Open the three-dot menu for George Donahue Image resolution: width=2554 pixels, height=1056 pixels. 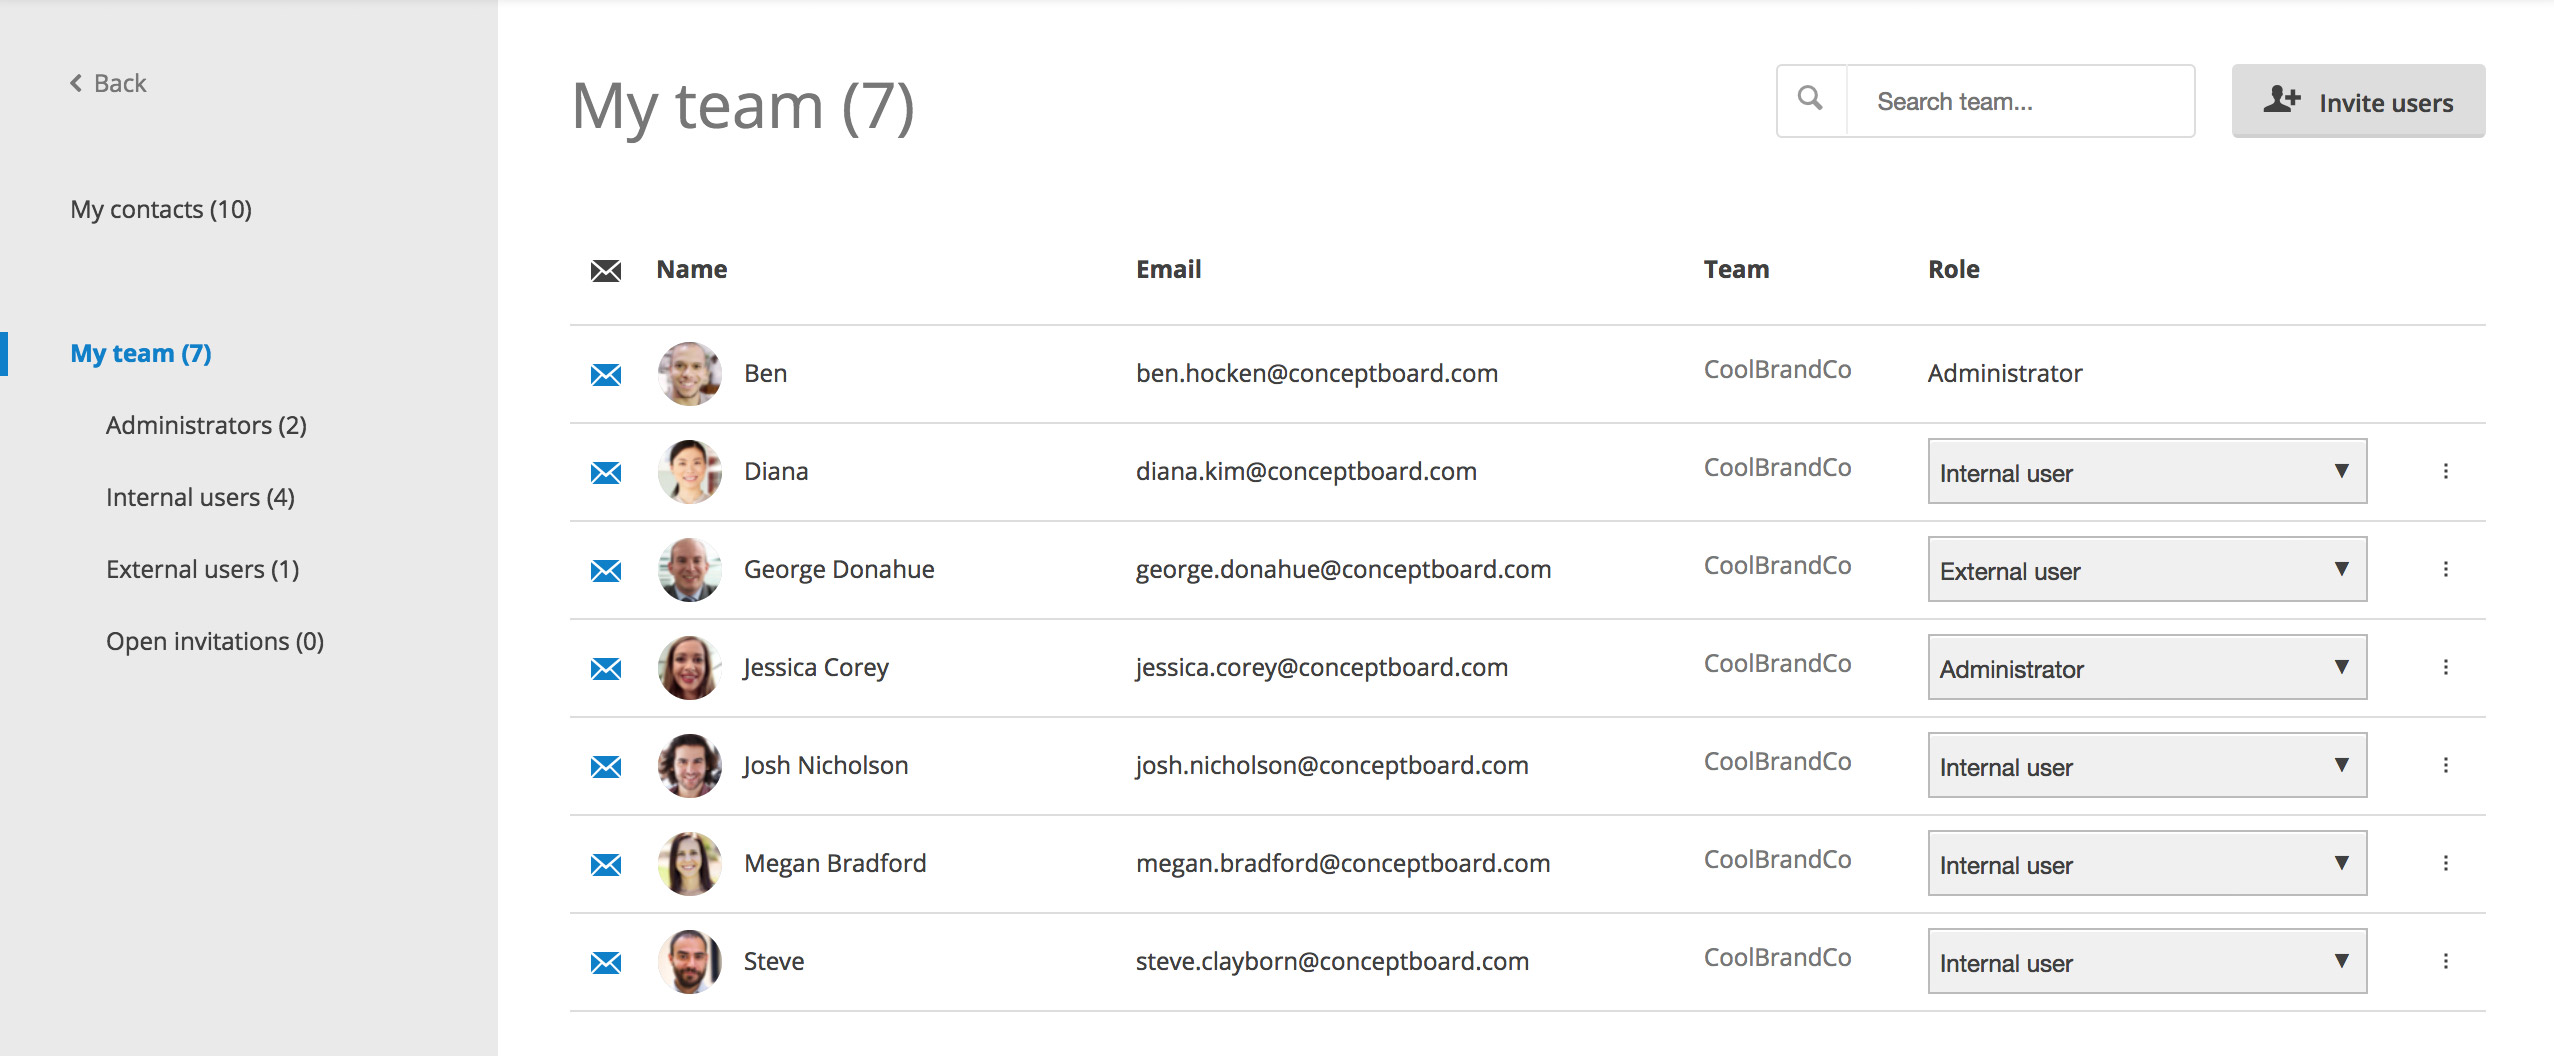(x=2446, y=569)
